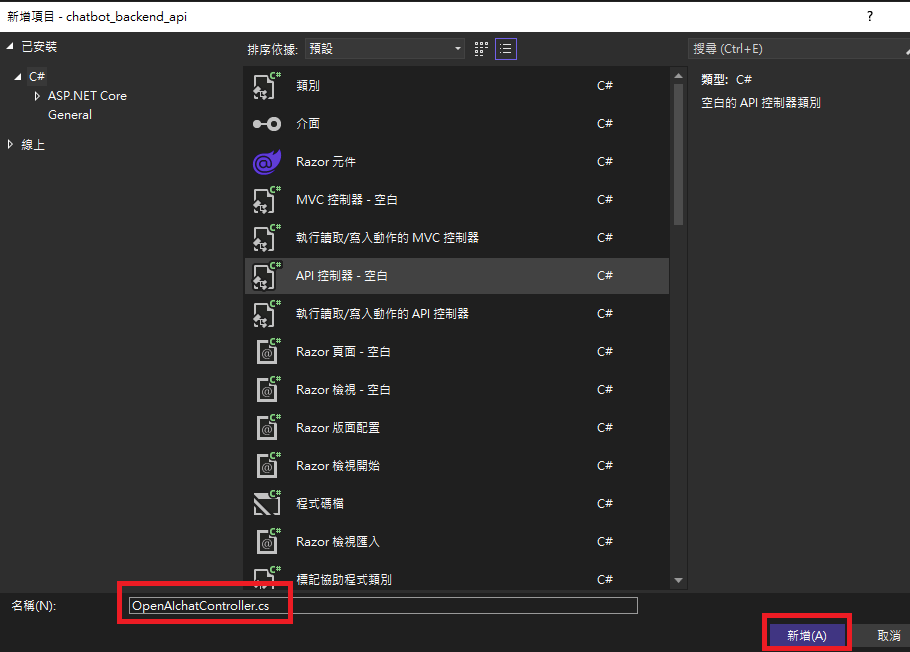Click the Razor 版面配置 label text

coord(338,428)
